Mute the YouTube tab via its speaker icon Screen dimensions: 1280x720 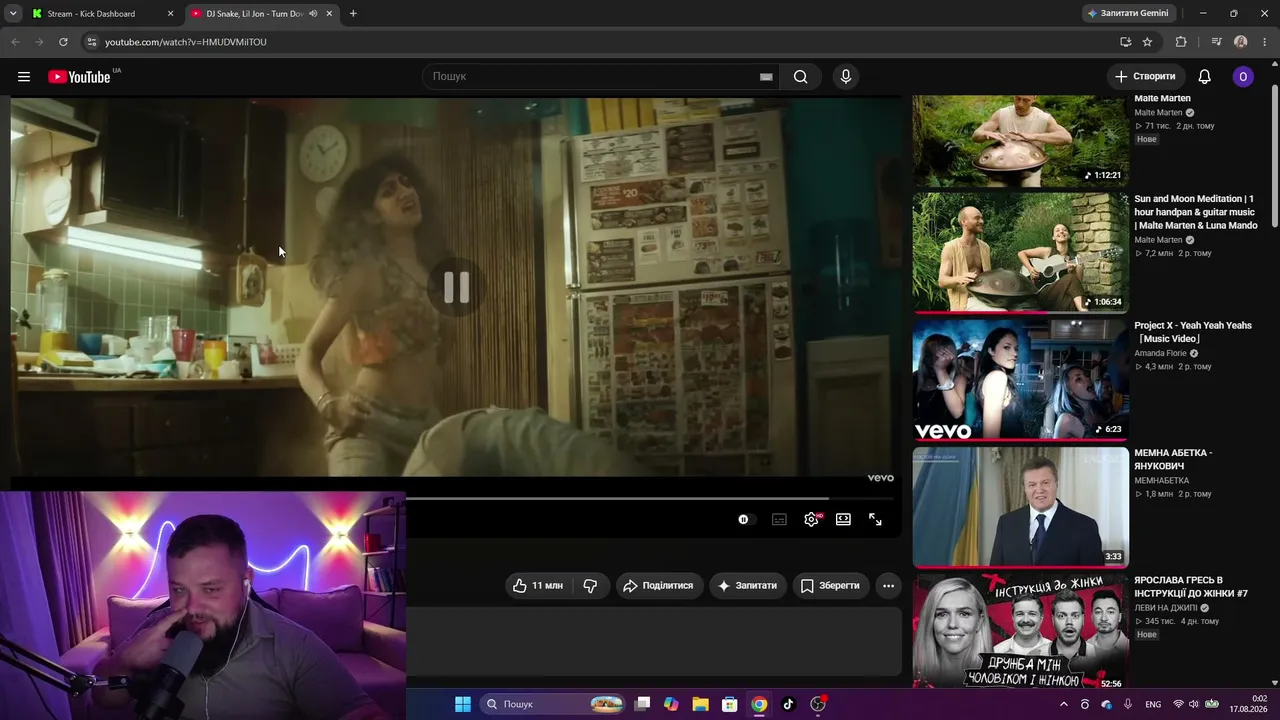tap(313, 14)
